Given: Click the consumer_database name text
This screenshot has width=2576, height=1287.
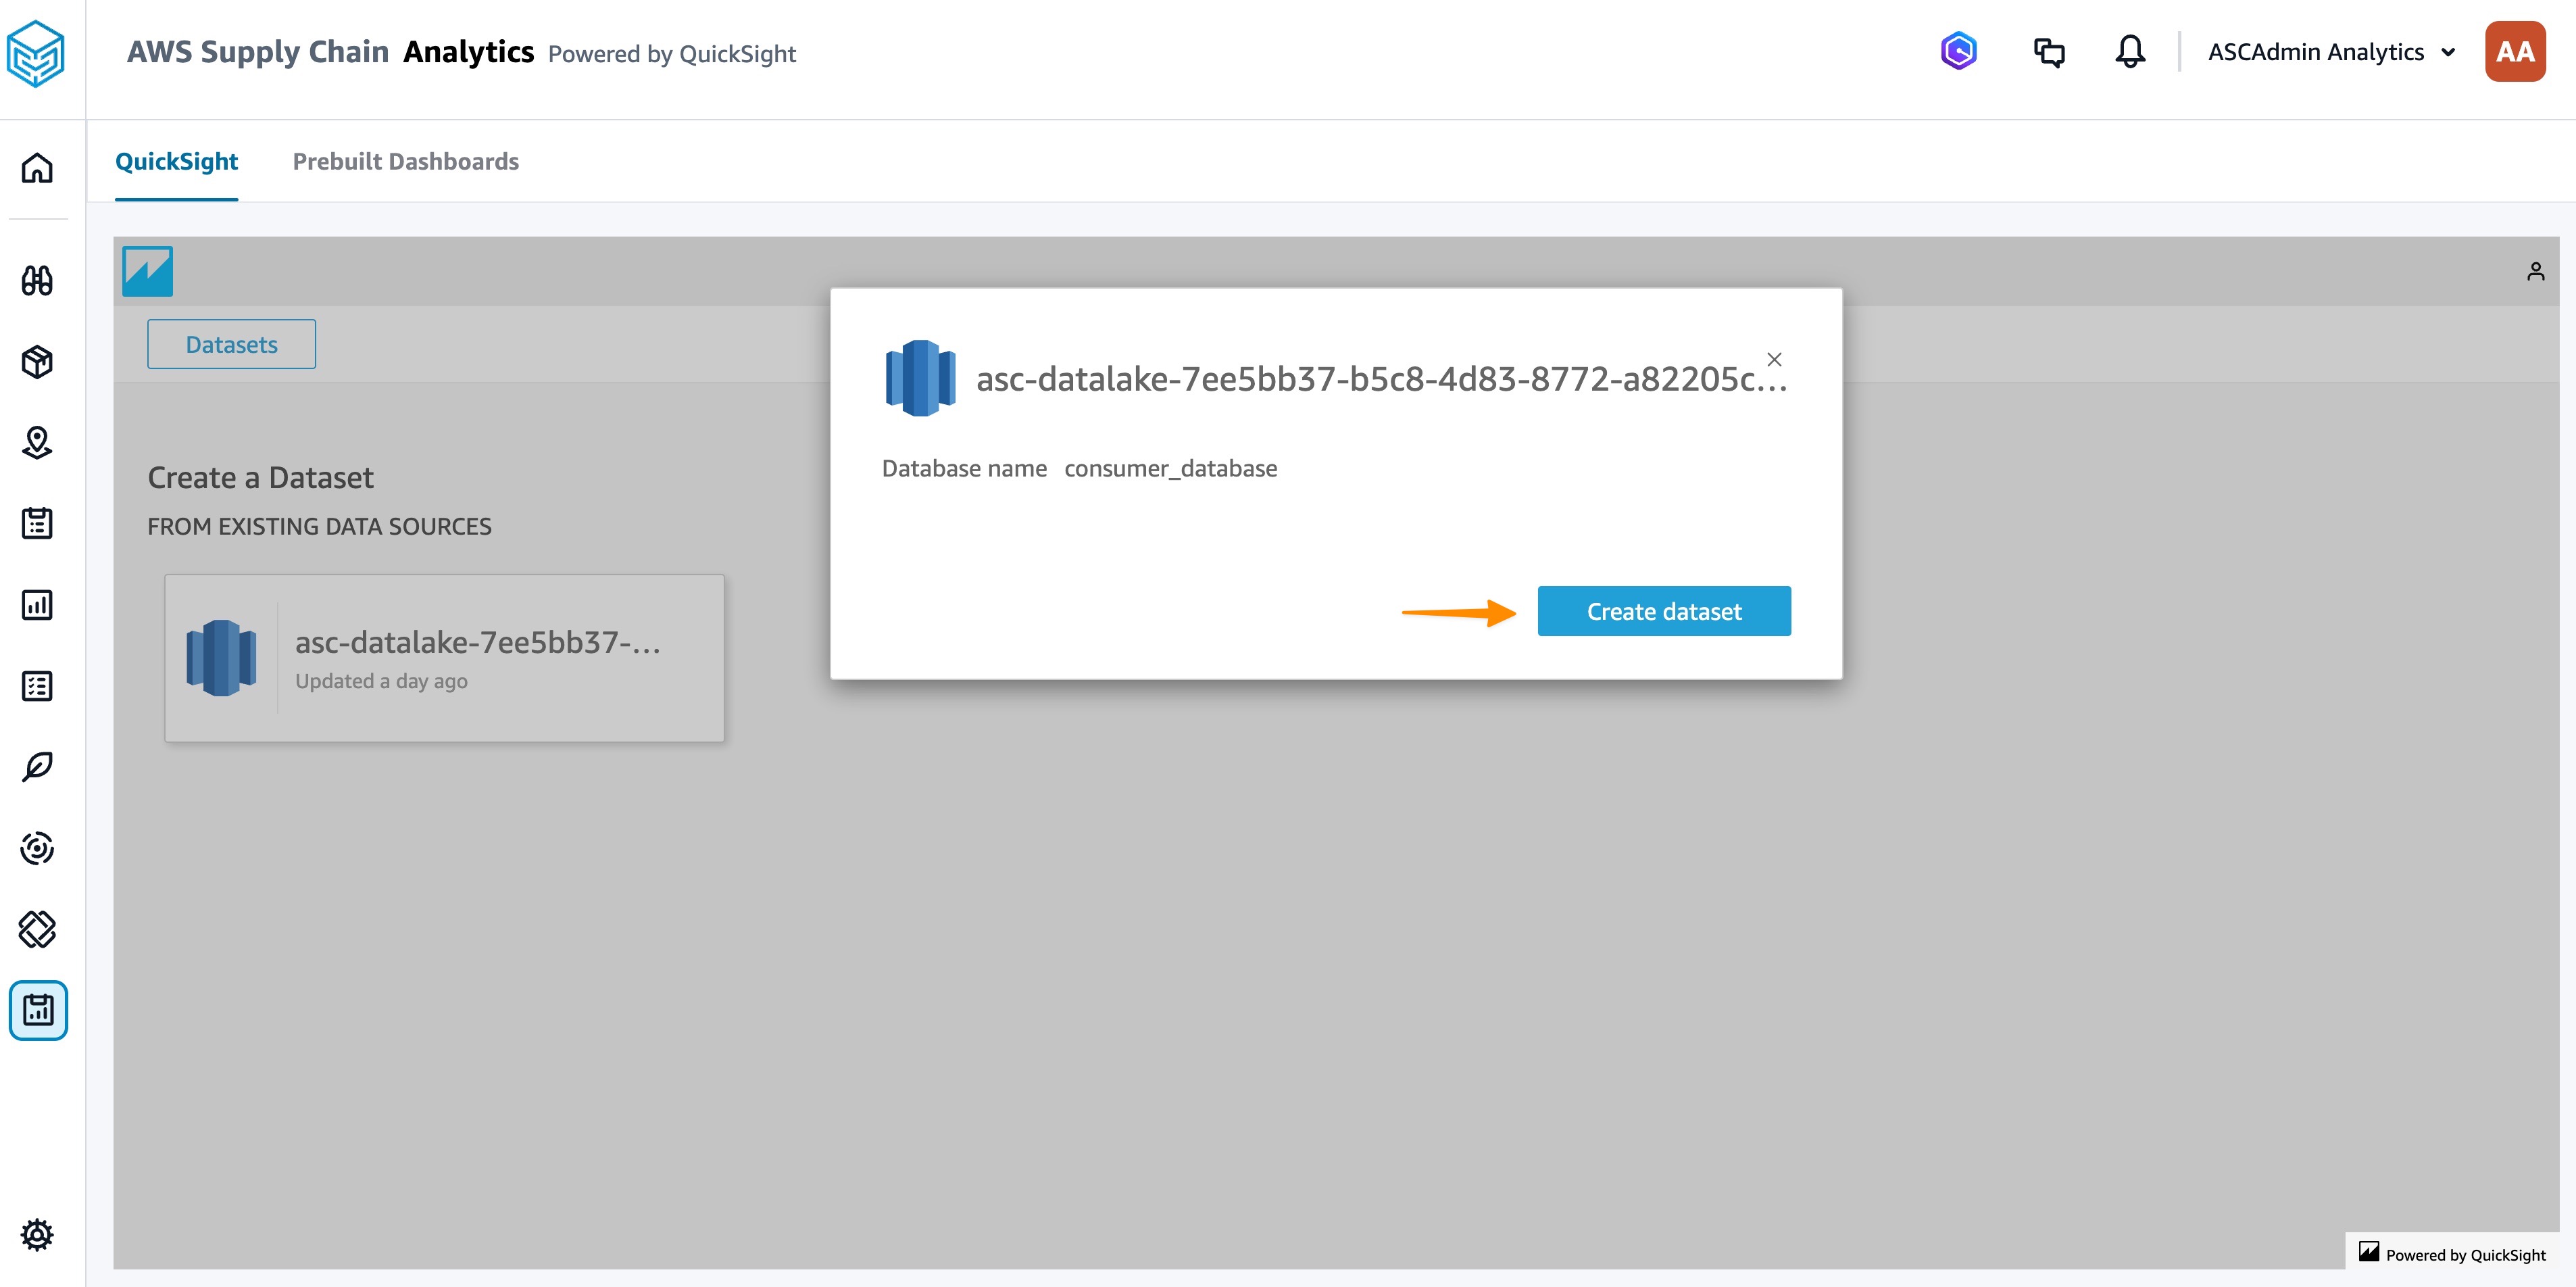Looking at the screenshot, I should click(1170, 468).
